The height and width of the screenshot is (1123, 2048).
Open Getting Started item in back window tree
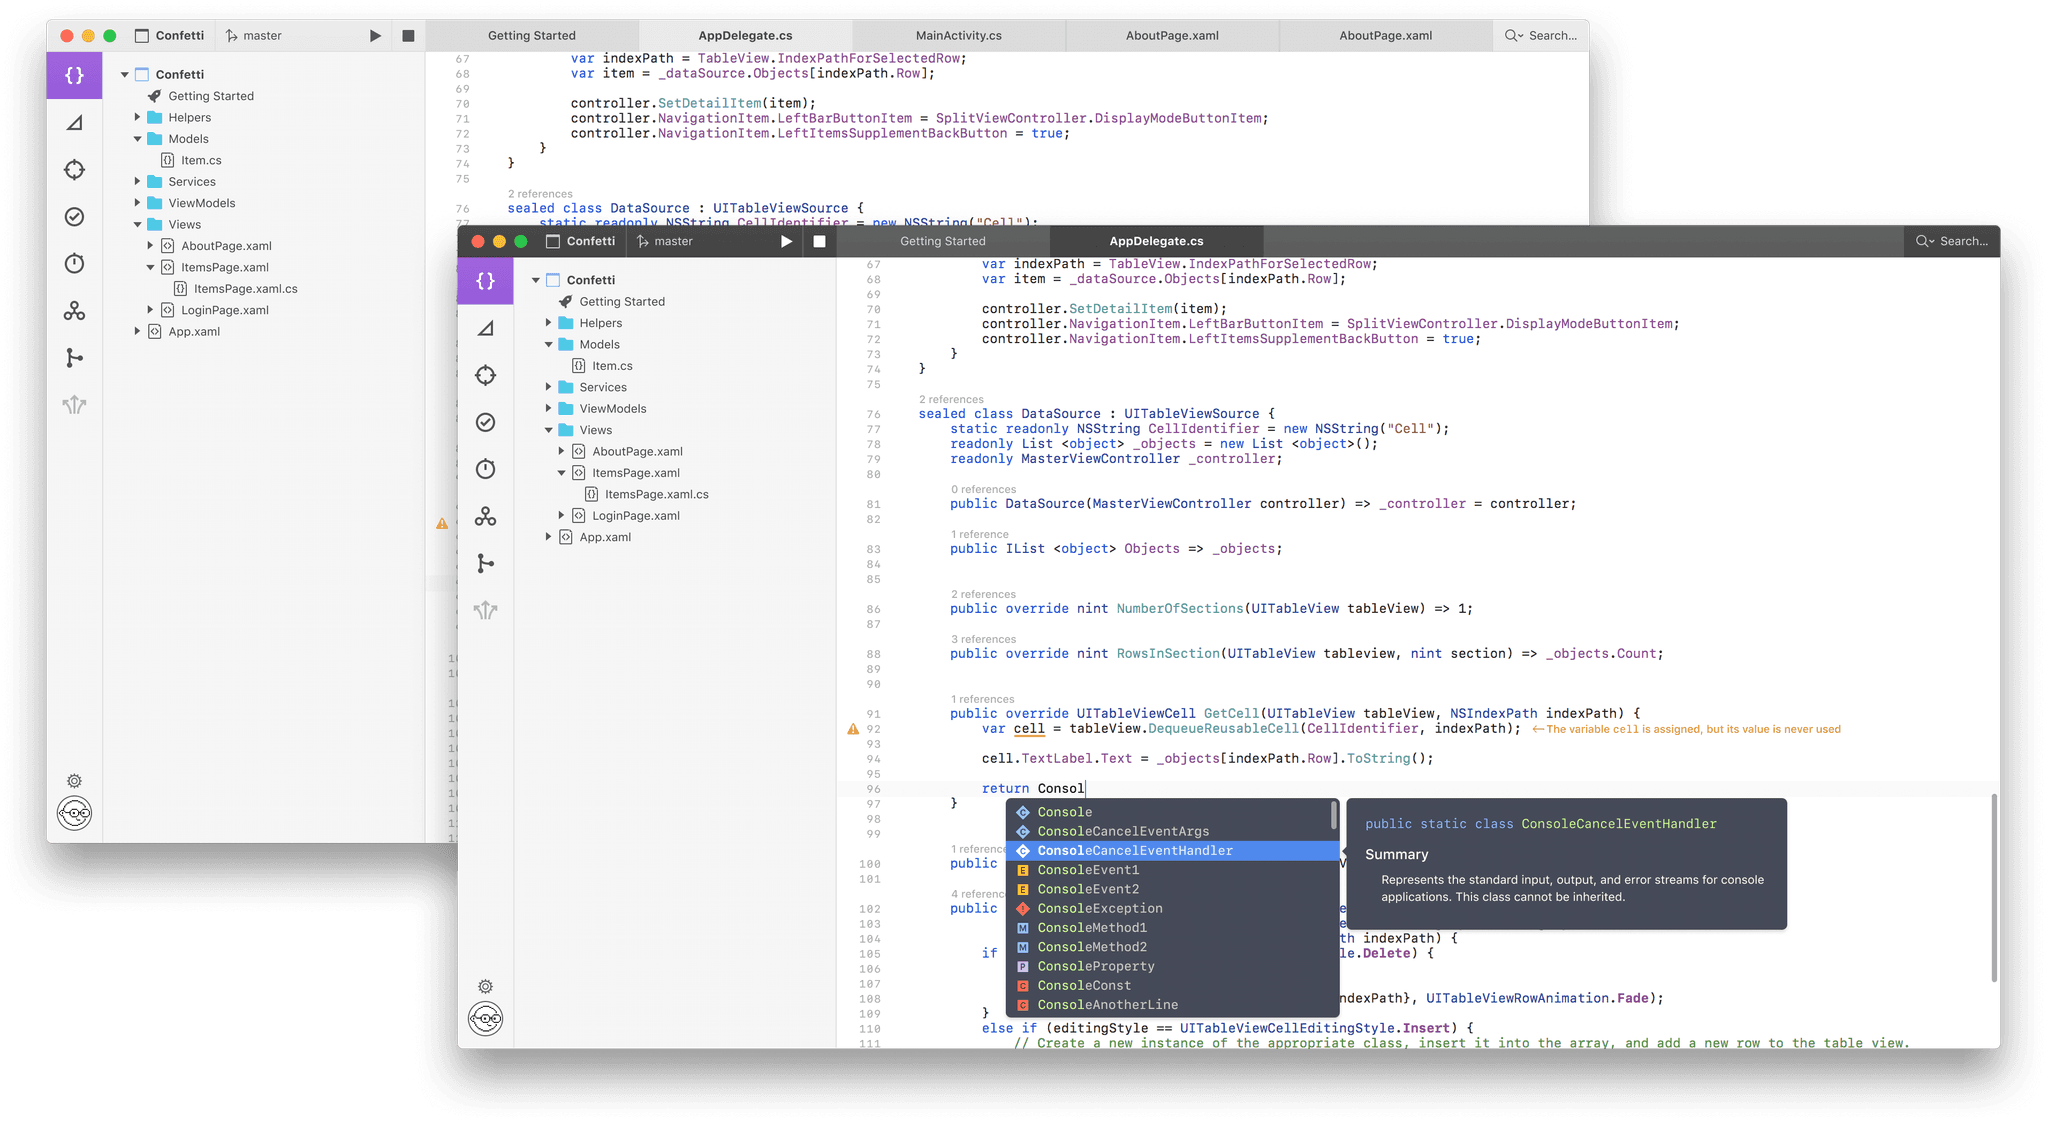[211, 96]
